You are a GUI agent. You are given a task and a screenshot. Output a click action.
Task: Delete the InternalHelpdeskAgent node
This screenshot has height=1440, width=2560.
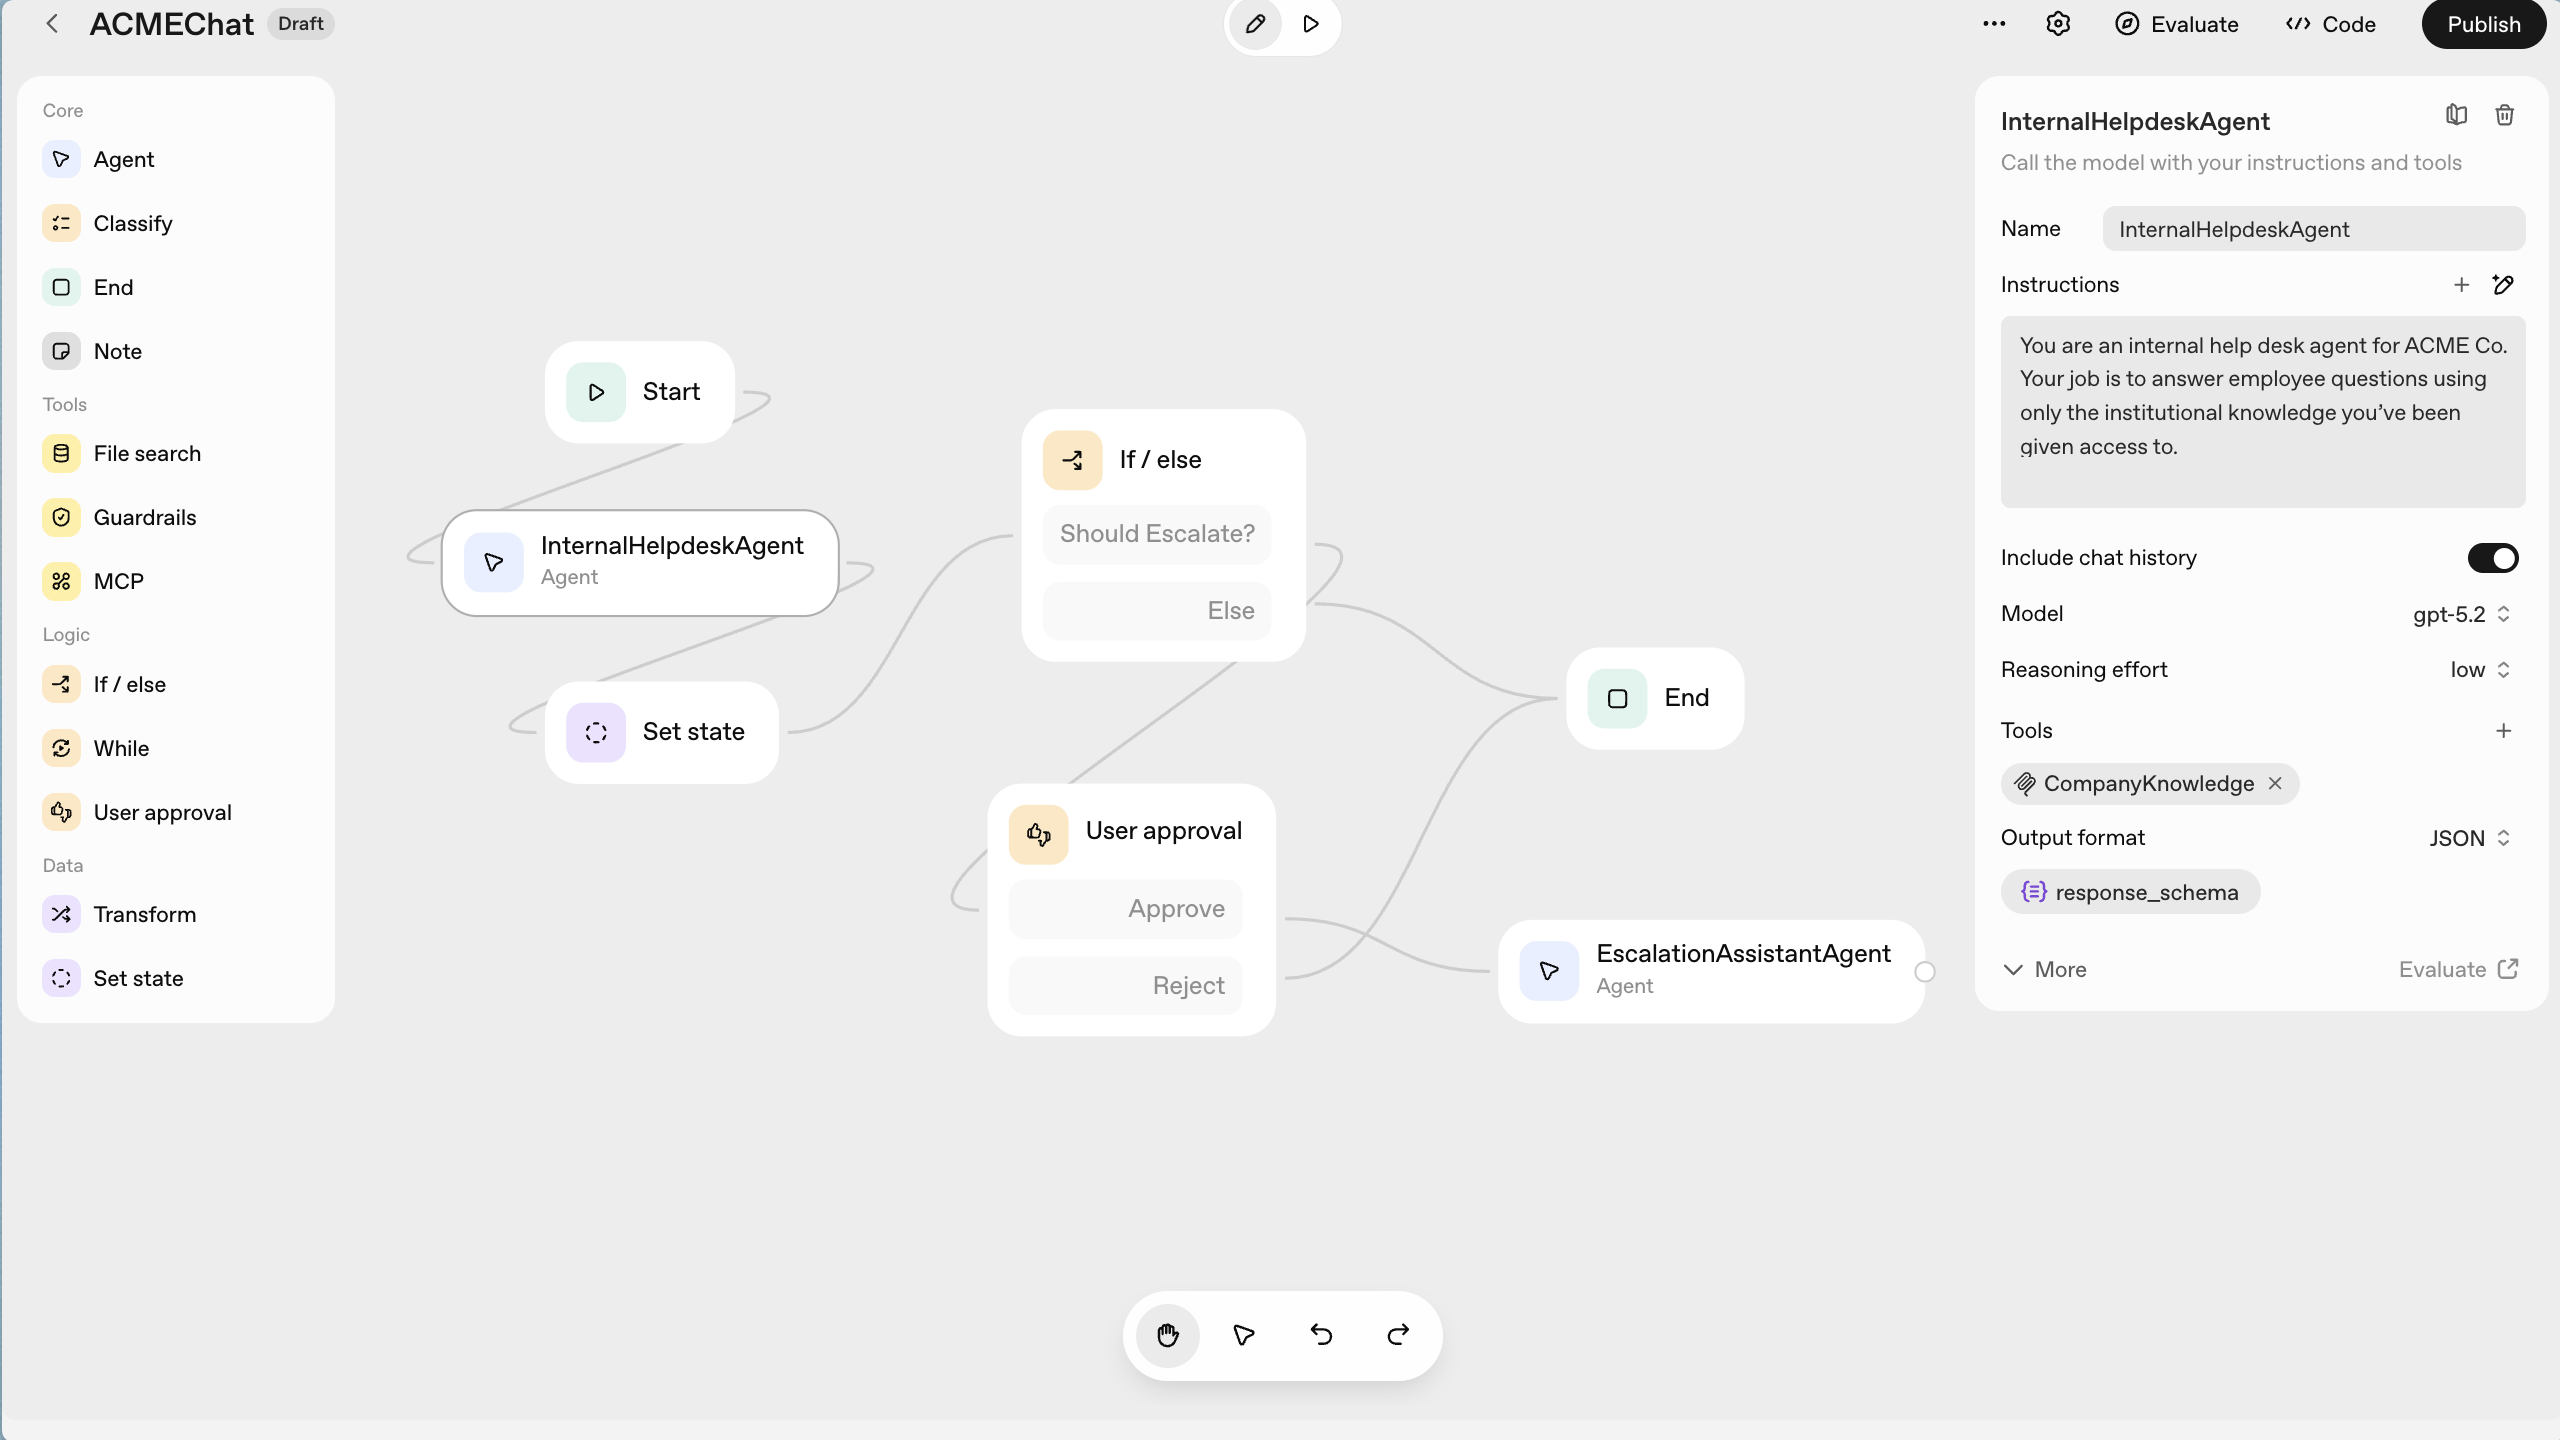click(2505, 114)
